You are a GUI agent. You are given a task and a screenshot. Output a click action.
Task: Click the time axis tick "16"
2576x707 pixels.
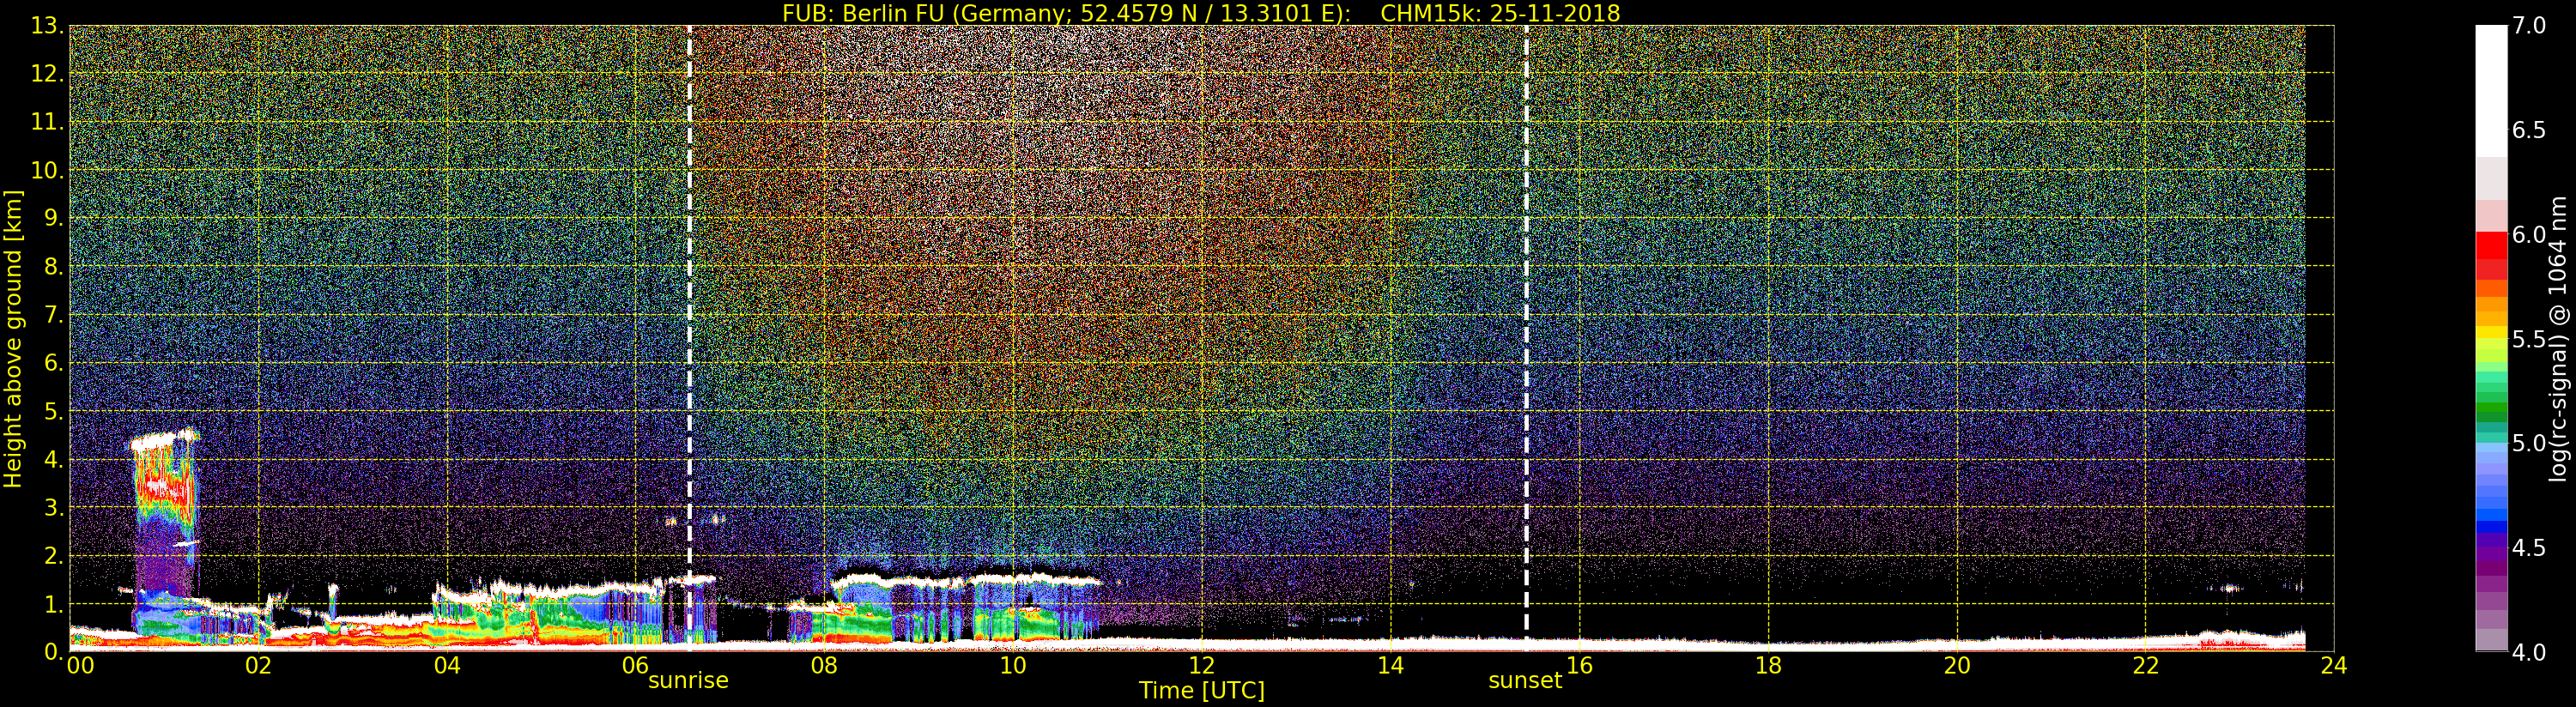1579,666
